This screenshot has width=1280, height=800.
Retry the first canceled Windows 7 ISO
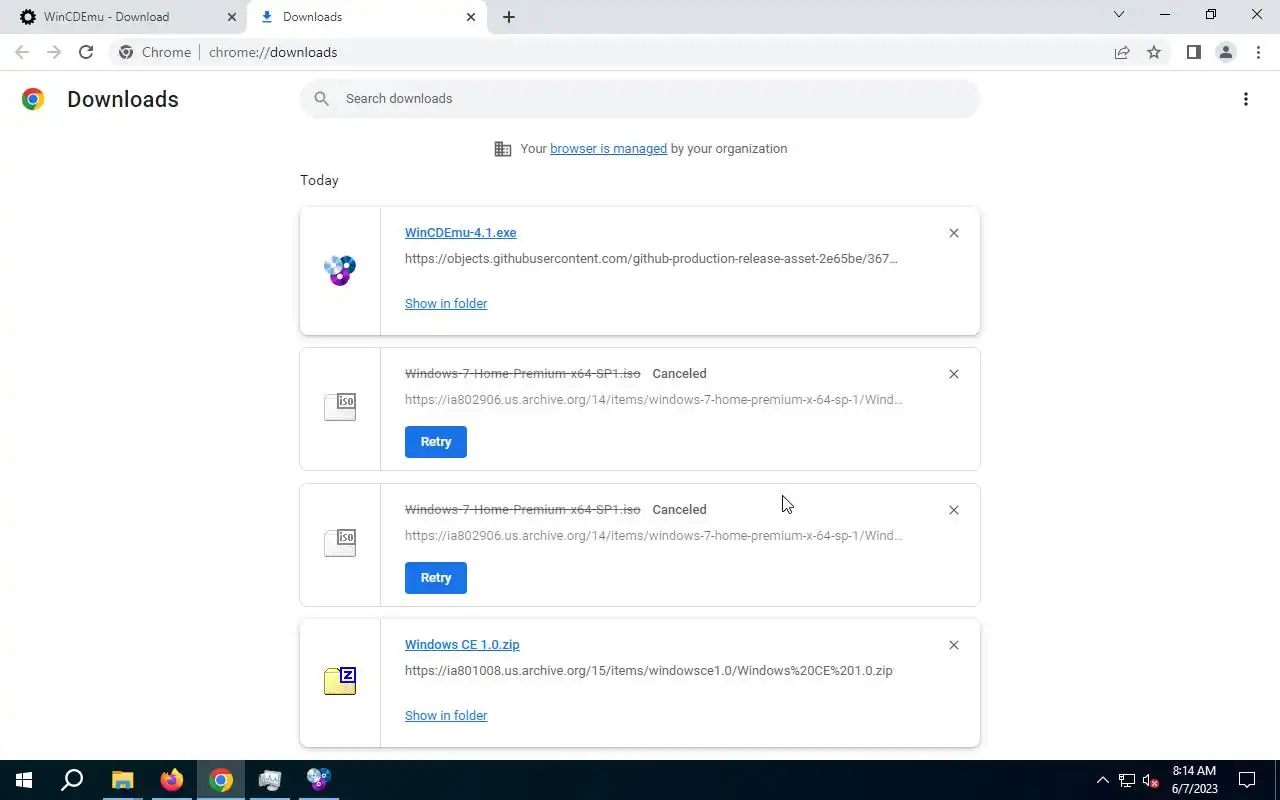[436, 442]
